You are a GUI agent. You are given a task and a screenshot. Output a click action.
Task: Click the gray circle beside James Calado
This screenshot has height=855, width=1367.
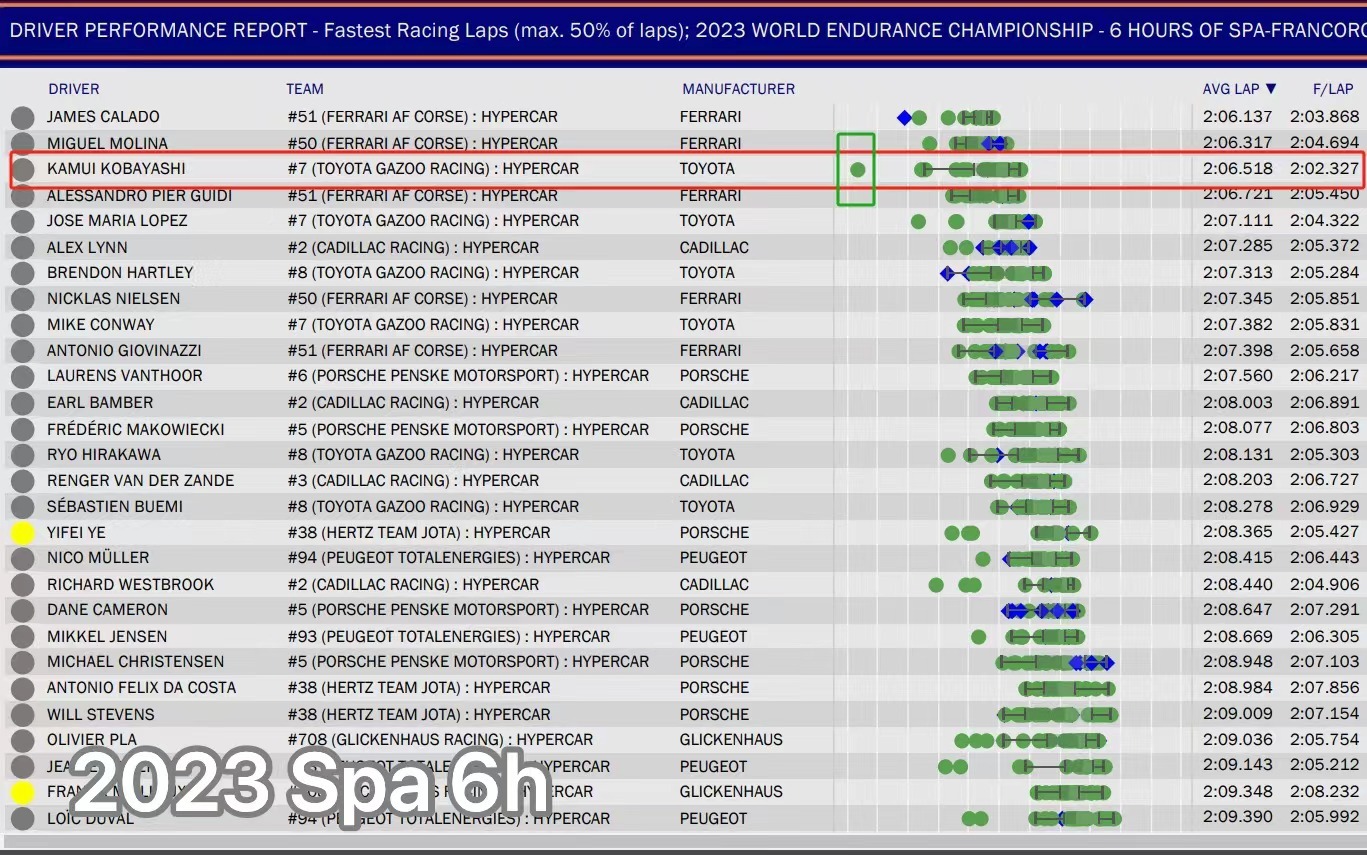pyautogui.click(x=22, y=117)
